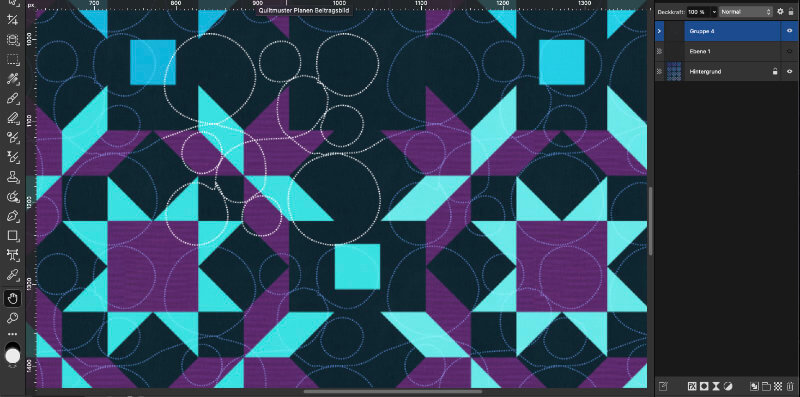Click the Move tool at toolbar top
This screenshot has height=397, width=800.
[x=12, y=3]
